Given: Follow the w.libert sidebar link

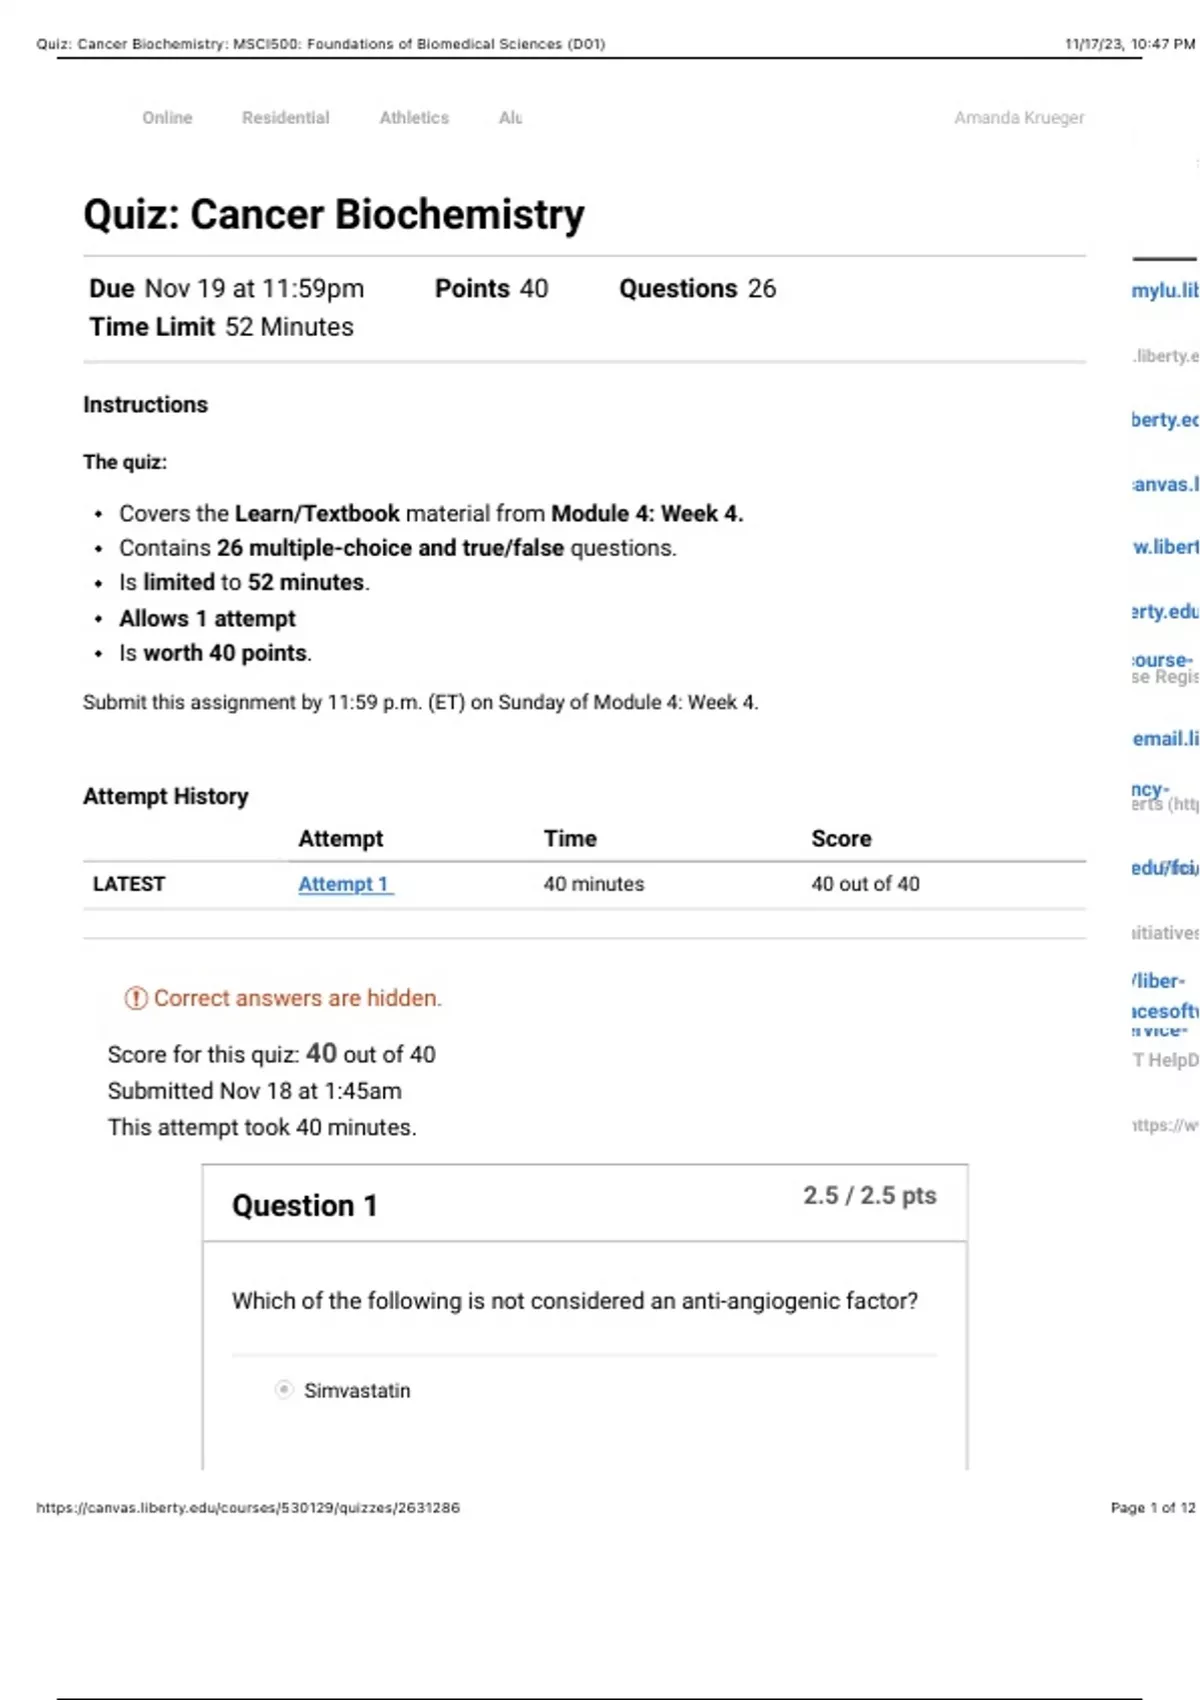Looking at the screenshot, I should (1164, 547).
